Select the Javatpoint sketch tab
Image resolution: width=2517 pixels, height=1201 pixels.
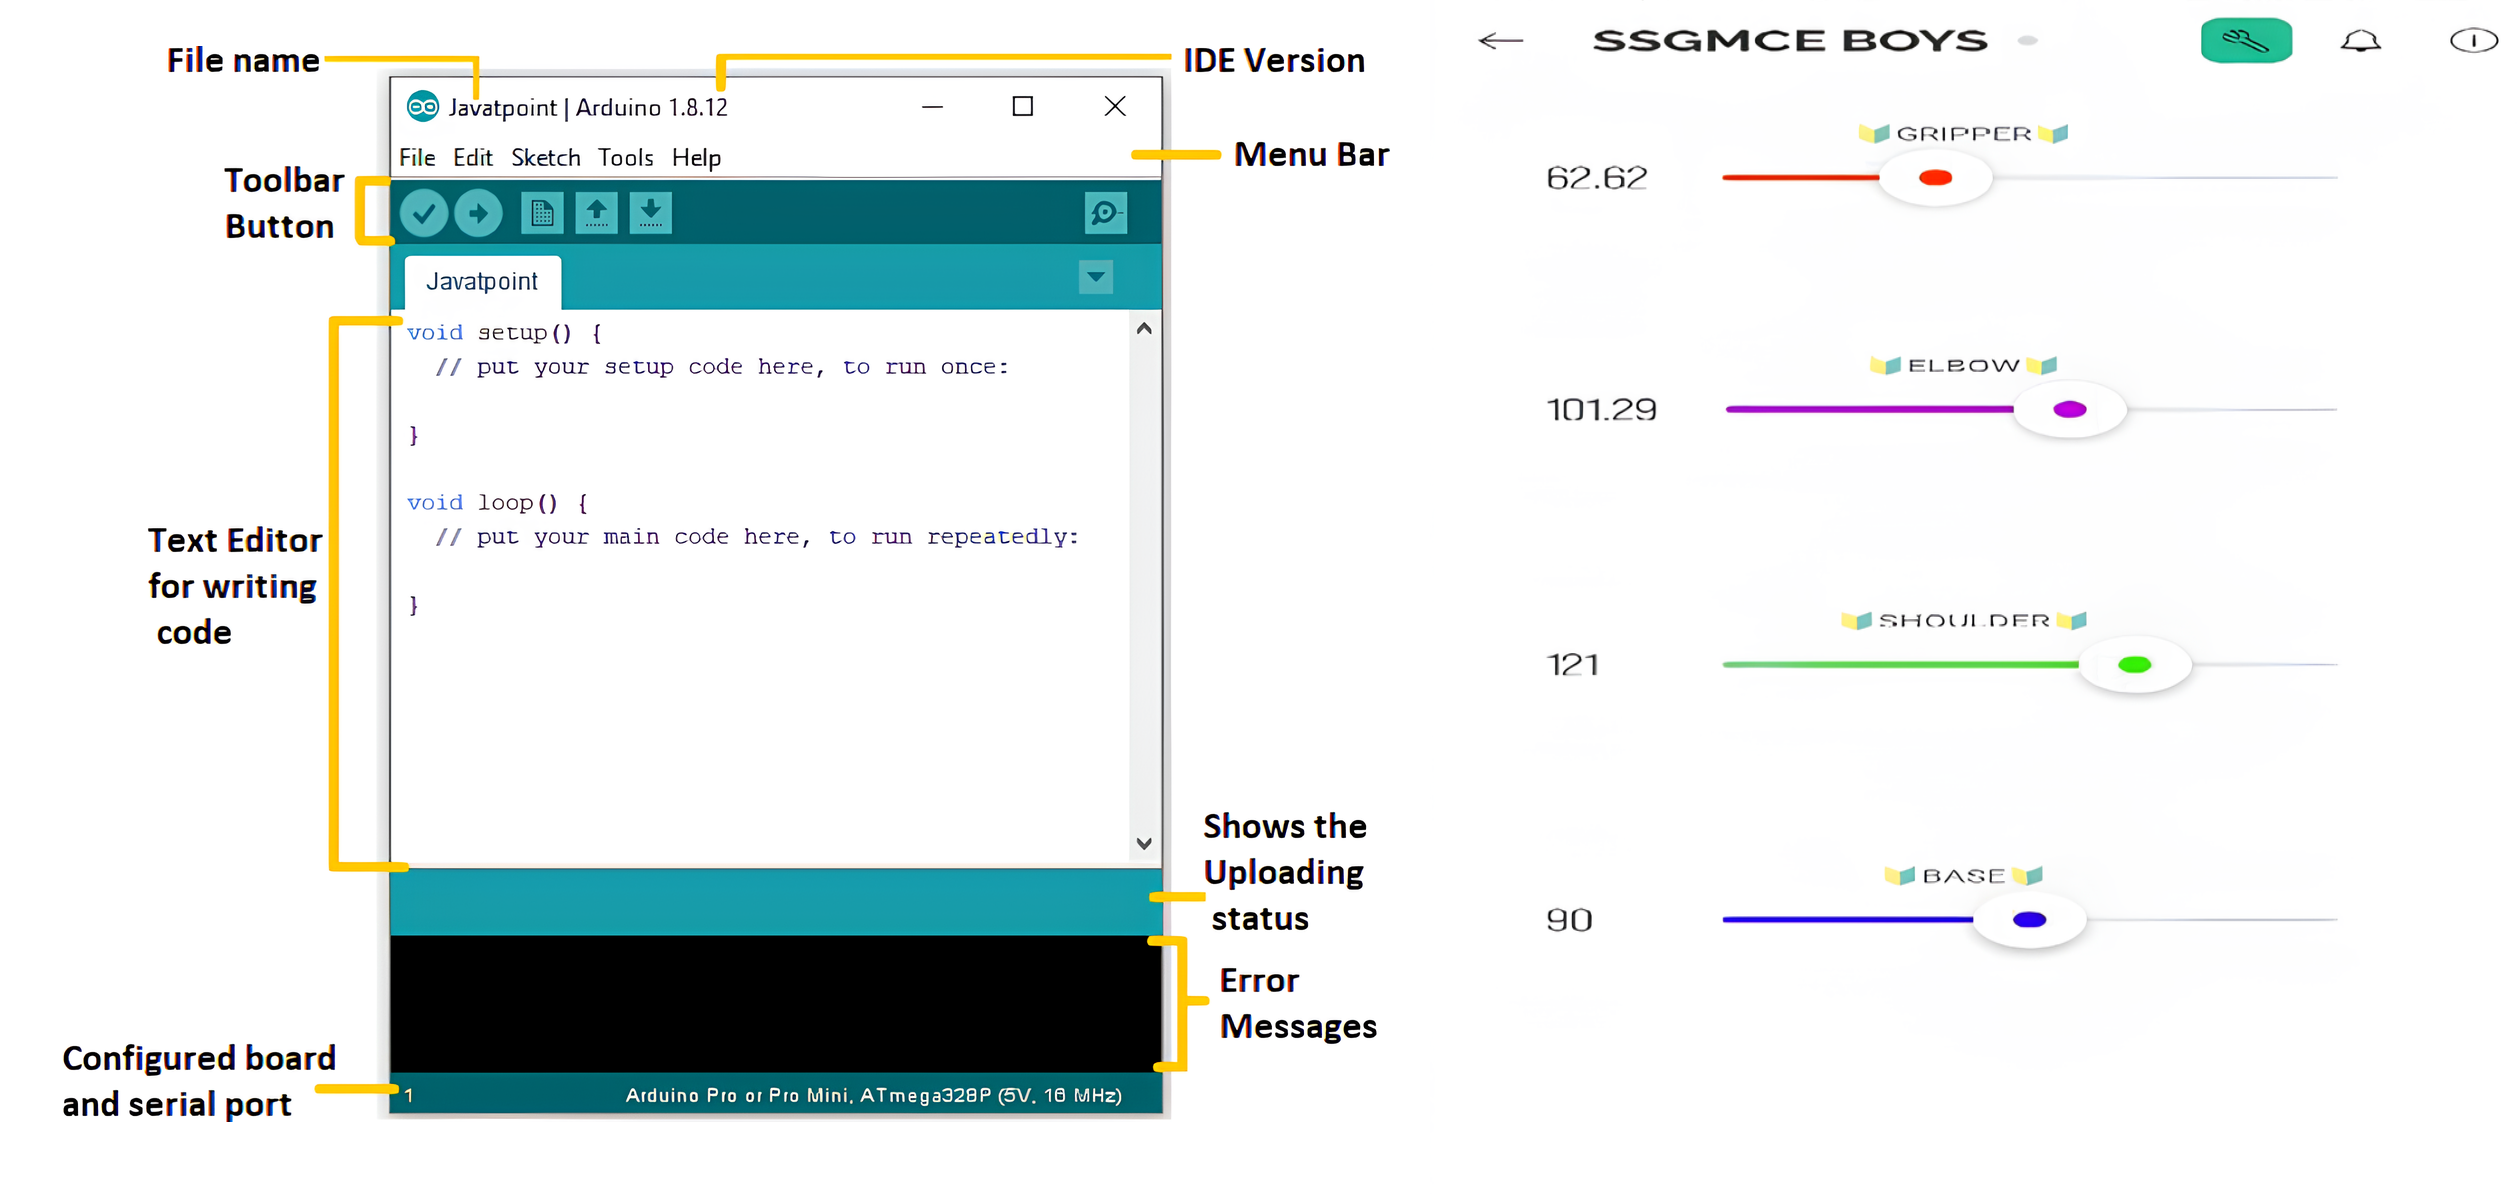(x=482, y=282)
